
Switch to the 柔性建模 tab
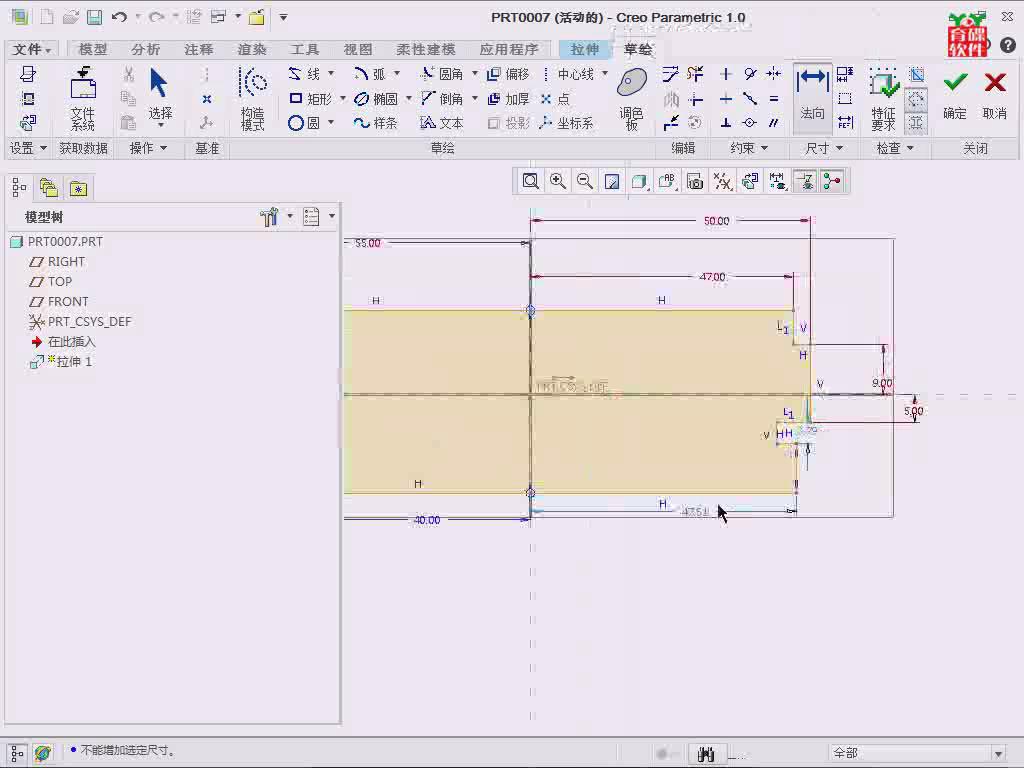click(x=426, y=49)
